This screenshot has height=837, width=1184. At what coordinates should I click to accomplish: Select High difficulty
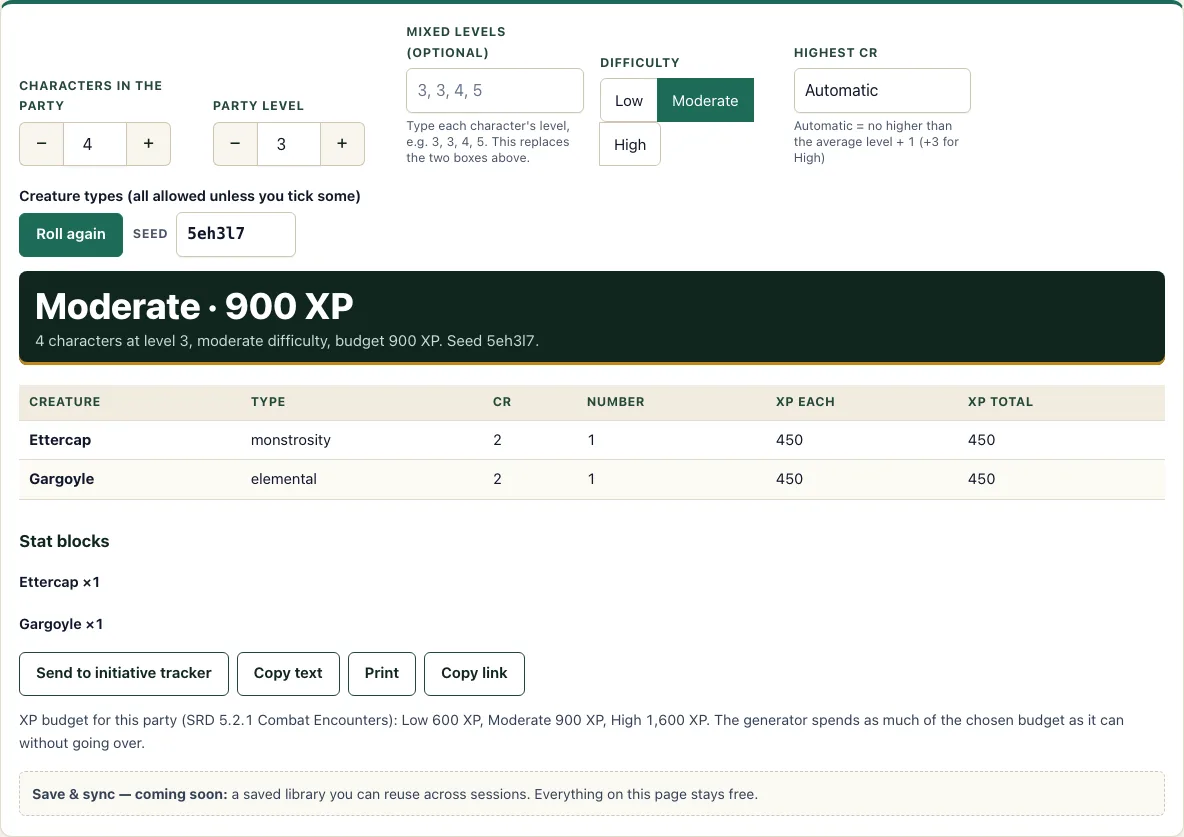630,144
